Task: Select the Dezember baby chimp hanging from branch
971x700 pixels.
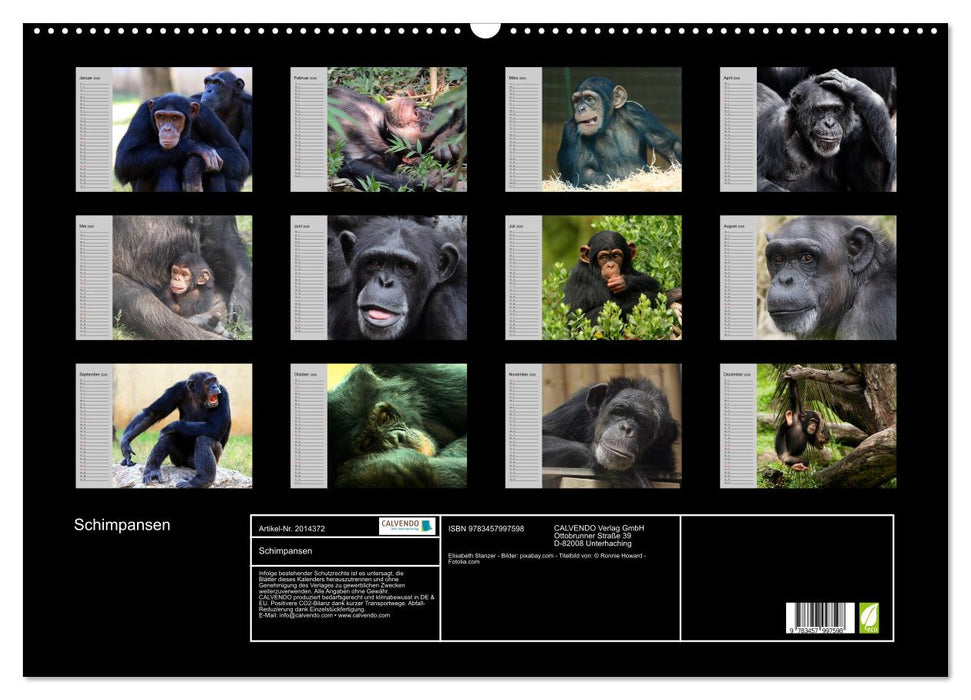Action: click(826, 426)
